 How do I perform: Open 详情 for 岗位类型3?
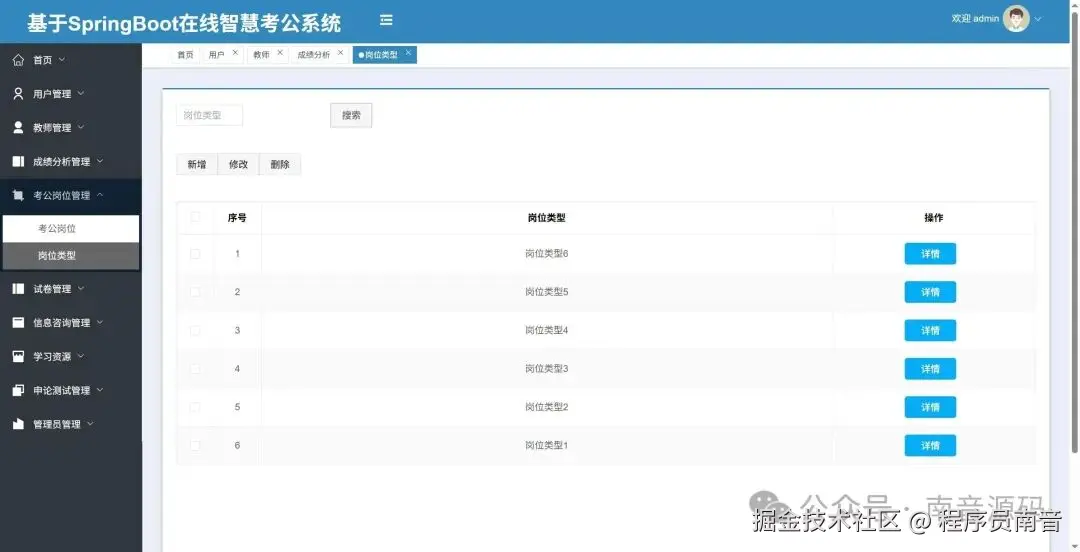[930, 369]
